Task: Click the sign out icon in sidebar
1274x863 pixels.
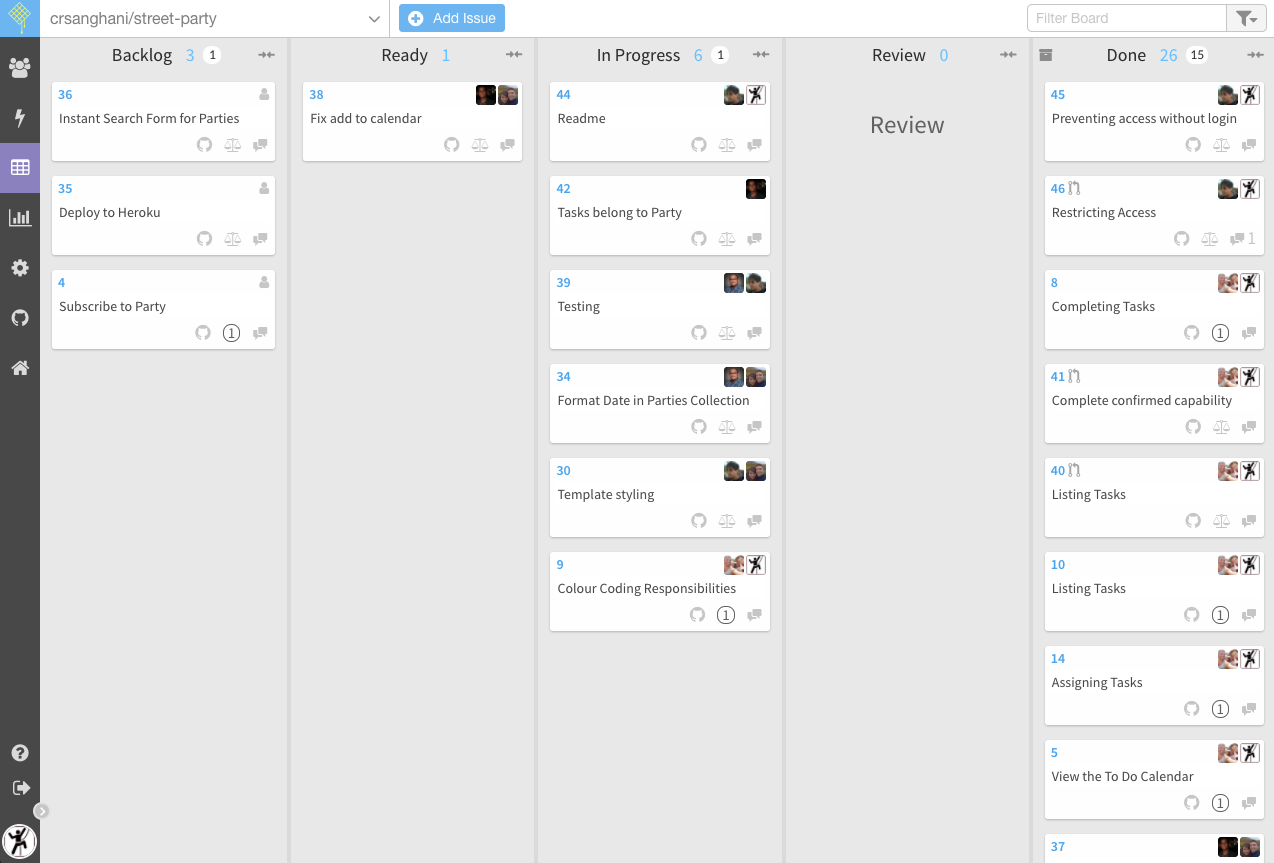Action: tap(20, 788)
